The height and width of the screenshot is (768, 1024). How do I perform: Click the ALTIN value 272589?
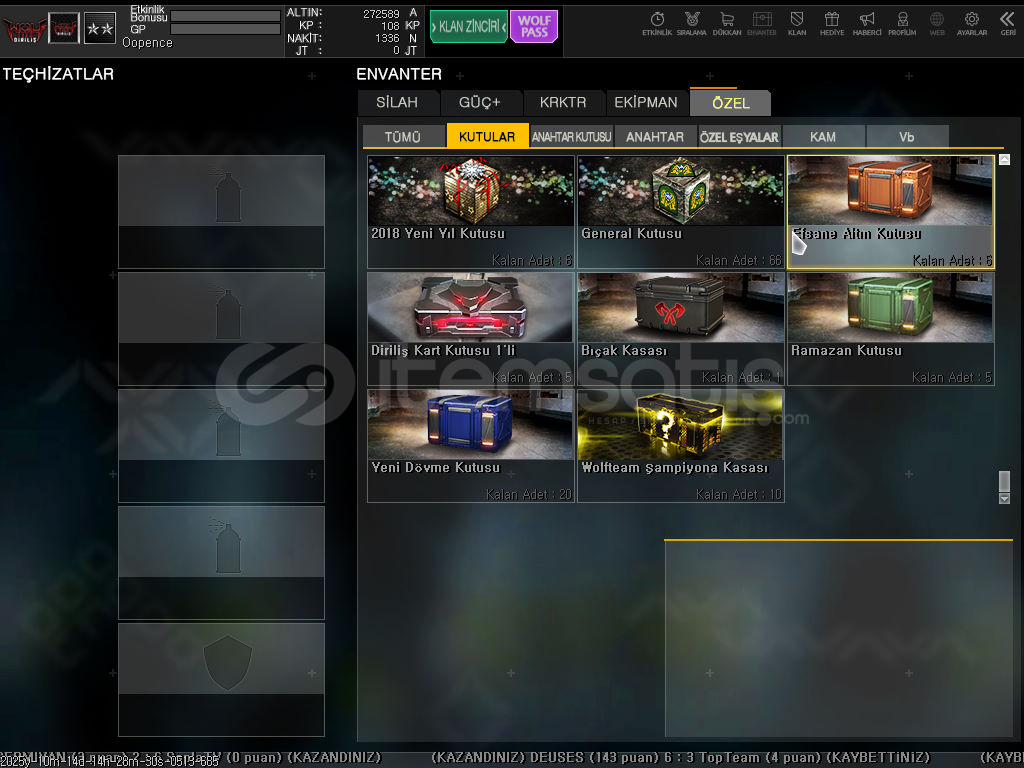tap(381, 13)
